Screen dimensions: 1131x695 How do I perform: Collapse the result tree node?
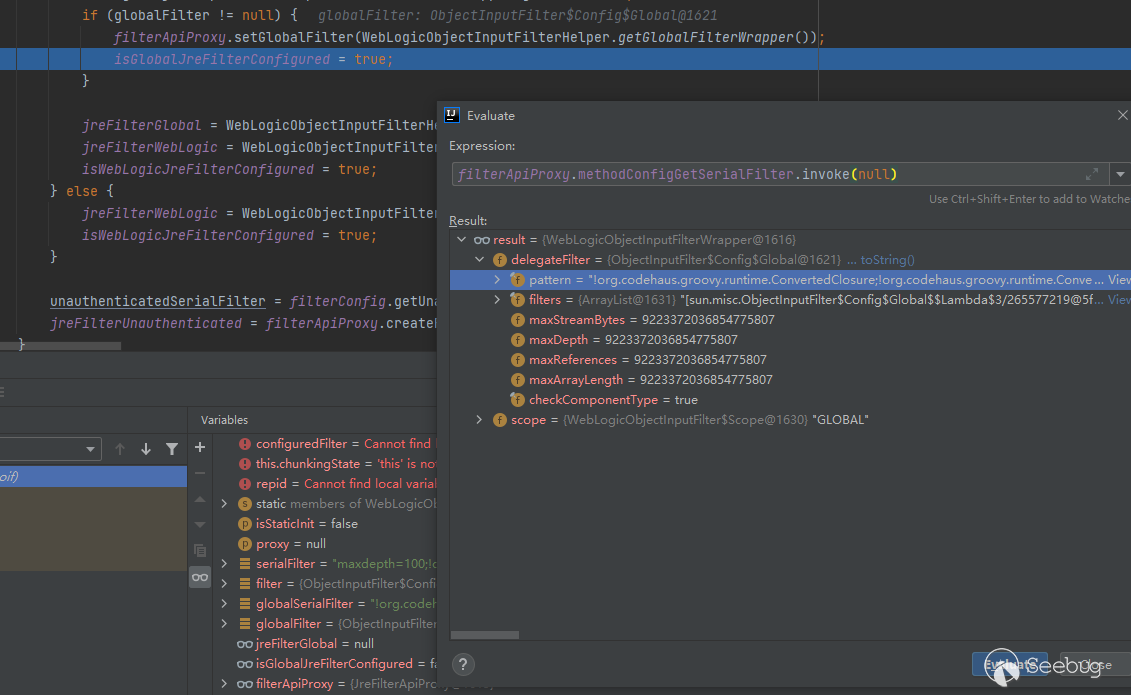(461, 240)
